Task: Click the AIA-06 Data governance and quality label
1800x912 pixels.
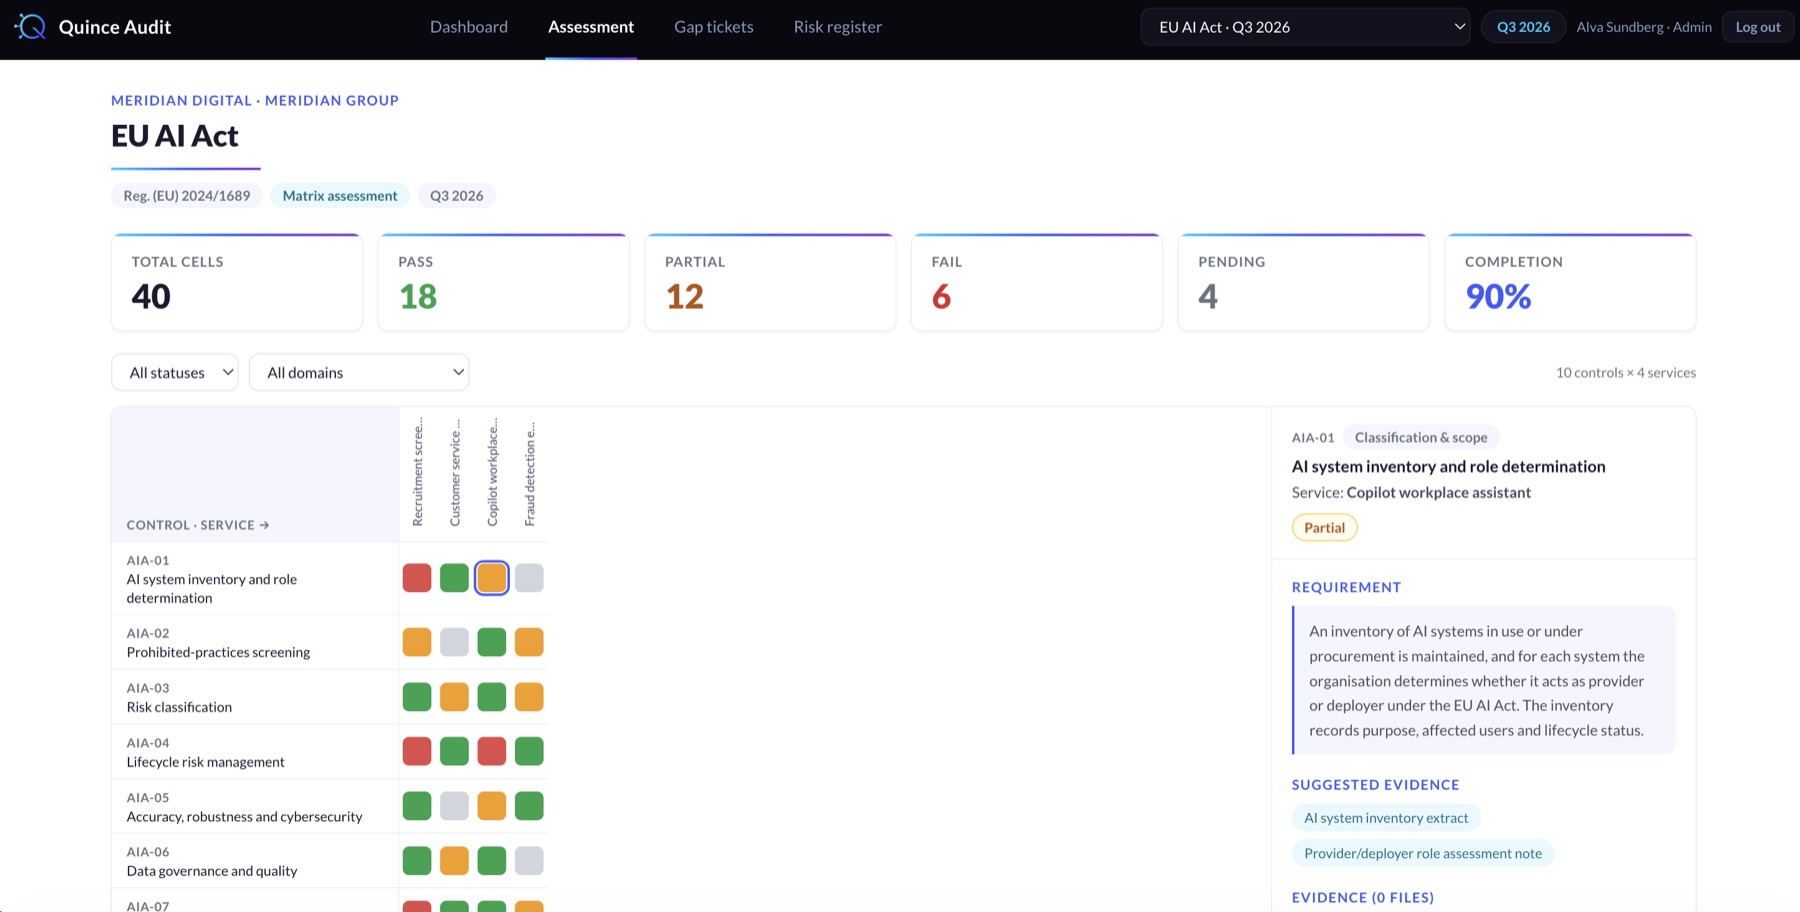Action: pyautogui.click(x=255, y=861)
